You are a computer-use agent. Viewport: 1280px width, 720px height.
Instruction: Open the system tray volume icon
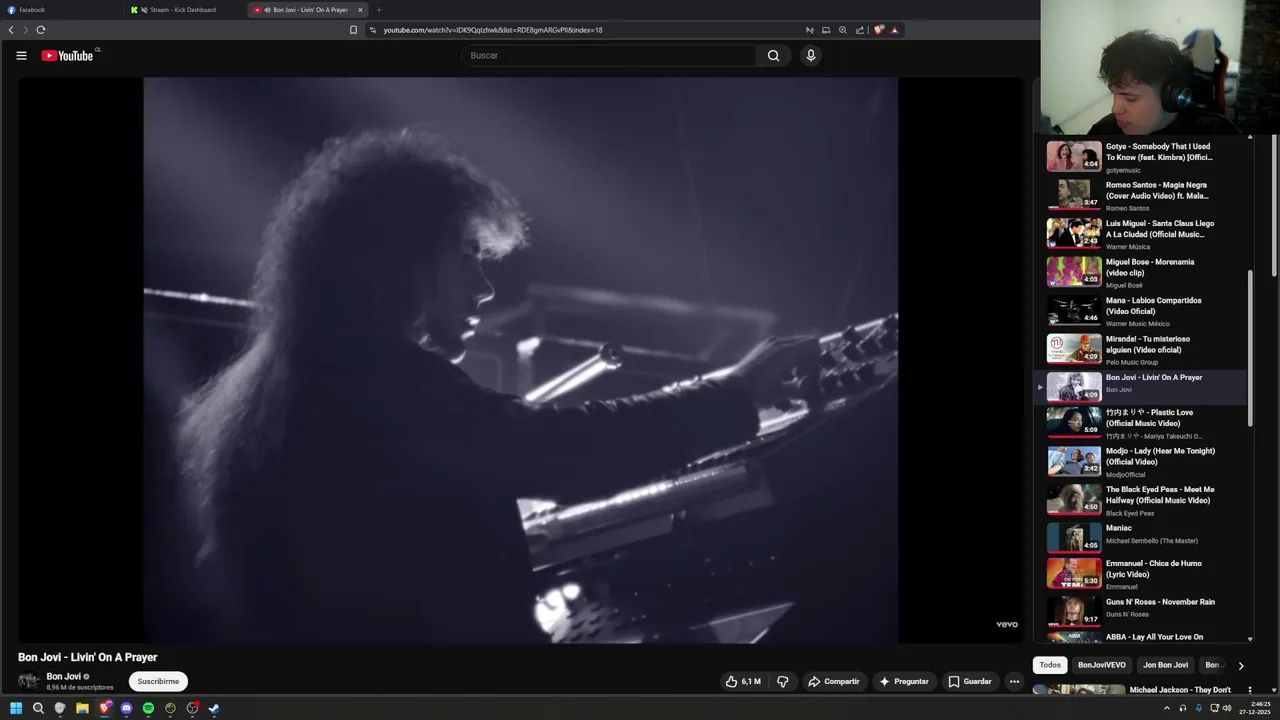[x=1227, y=708]
